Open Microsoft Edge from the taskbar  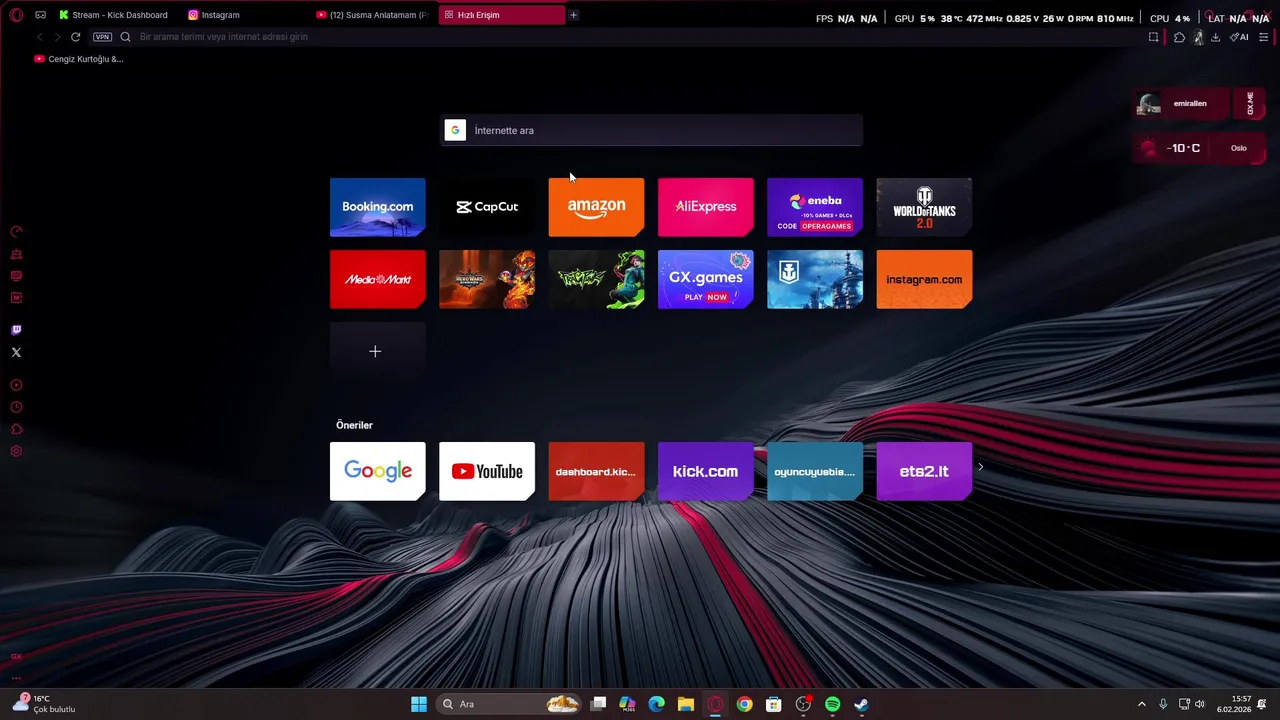coord(657,704)
